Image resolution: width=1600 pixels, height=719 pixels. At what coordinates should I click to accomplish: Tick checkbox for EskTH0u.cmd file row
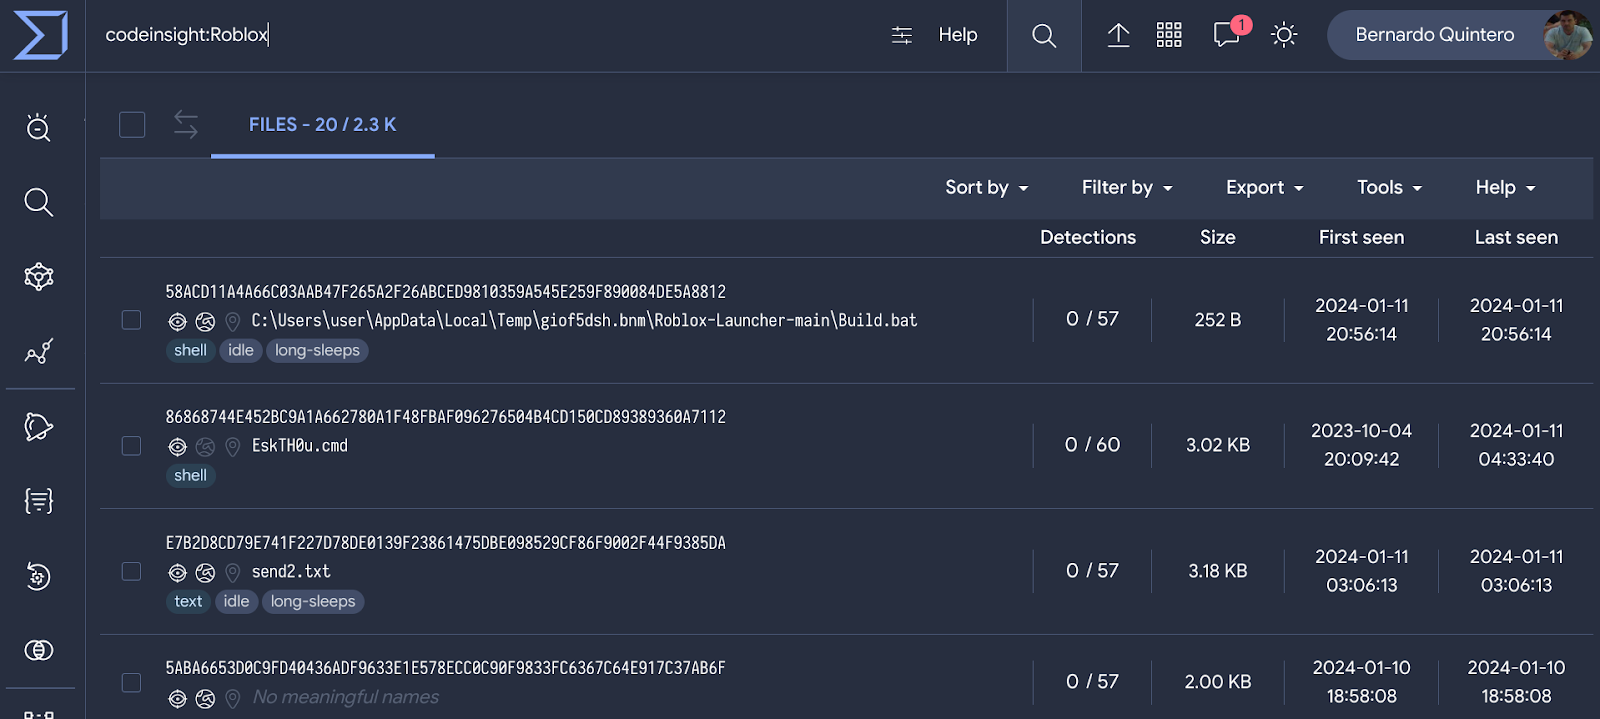[131, 445]
